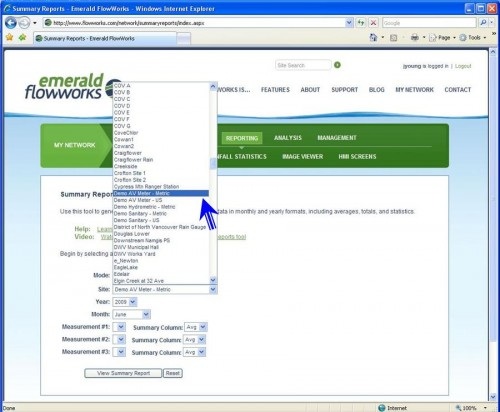Click the View Summary Report button
The image size is (500, 412).
coord(123,373)
